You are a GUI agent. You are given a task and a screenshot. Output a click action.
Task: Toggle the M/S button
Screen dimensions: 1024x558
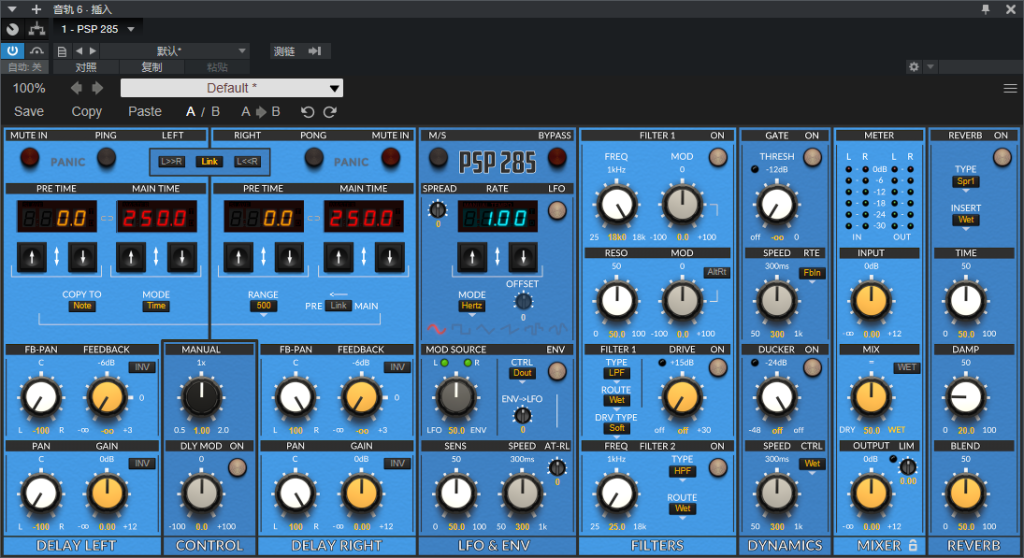pyautogui.click(x=438, y=157)
